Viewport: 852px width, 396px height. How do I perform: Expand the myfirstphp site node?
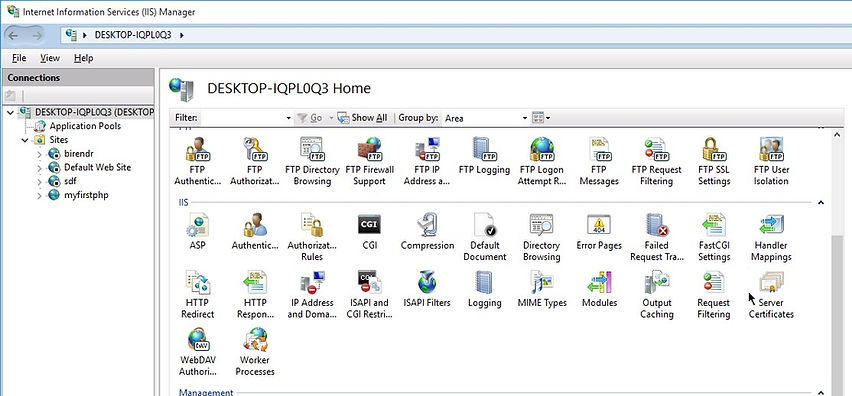(39, 195)
